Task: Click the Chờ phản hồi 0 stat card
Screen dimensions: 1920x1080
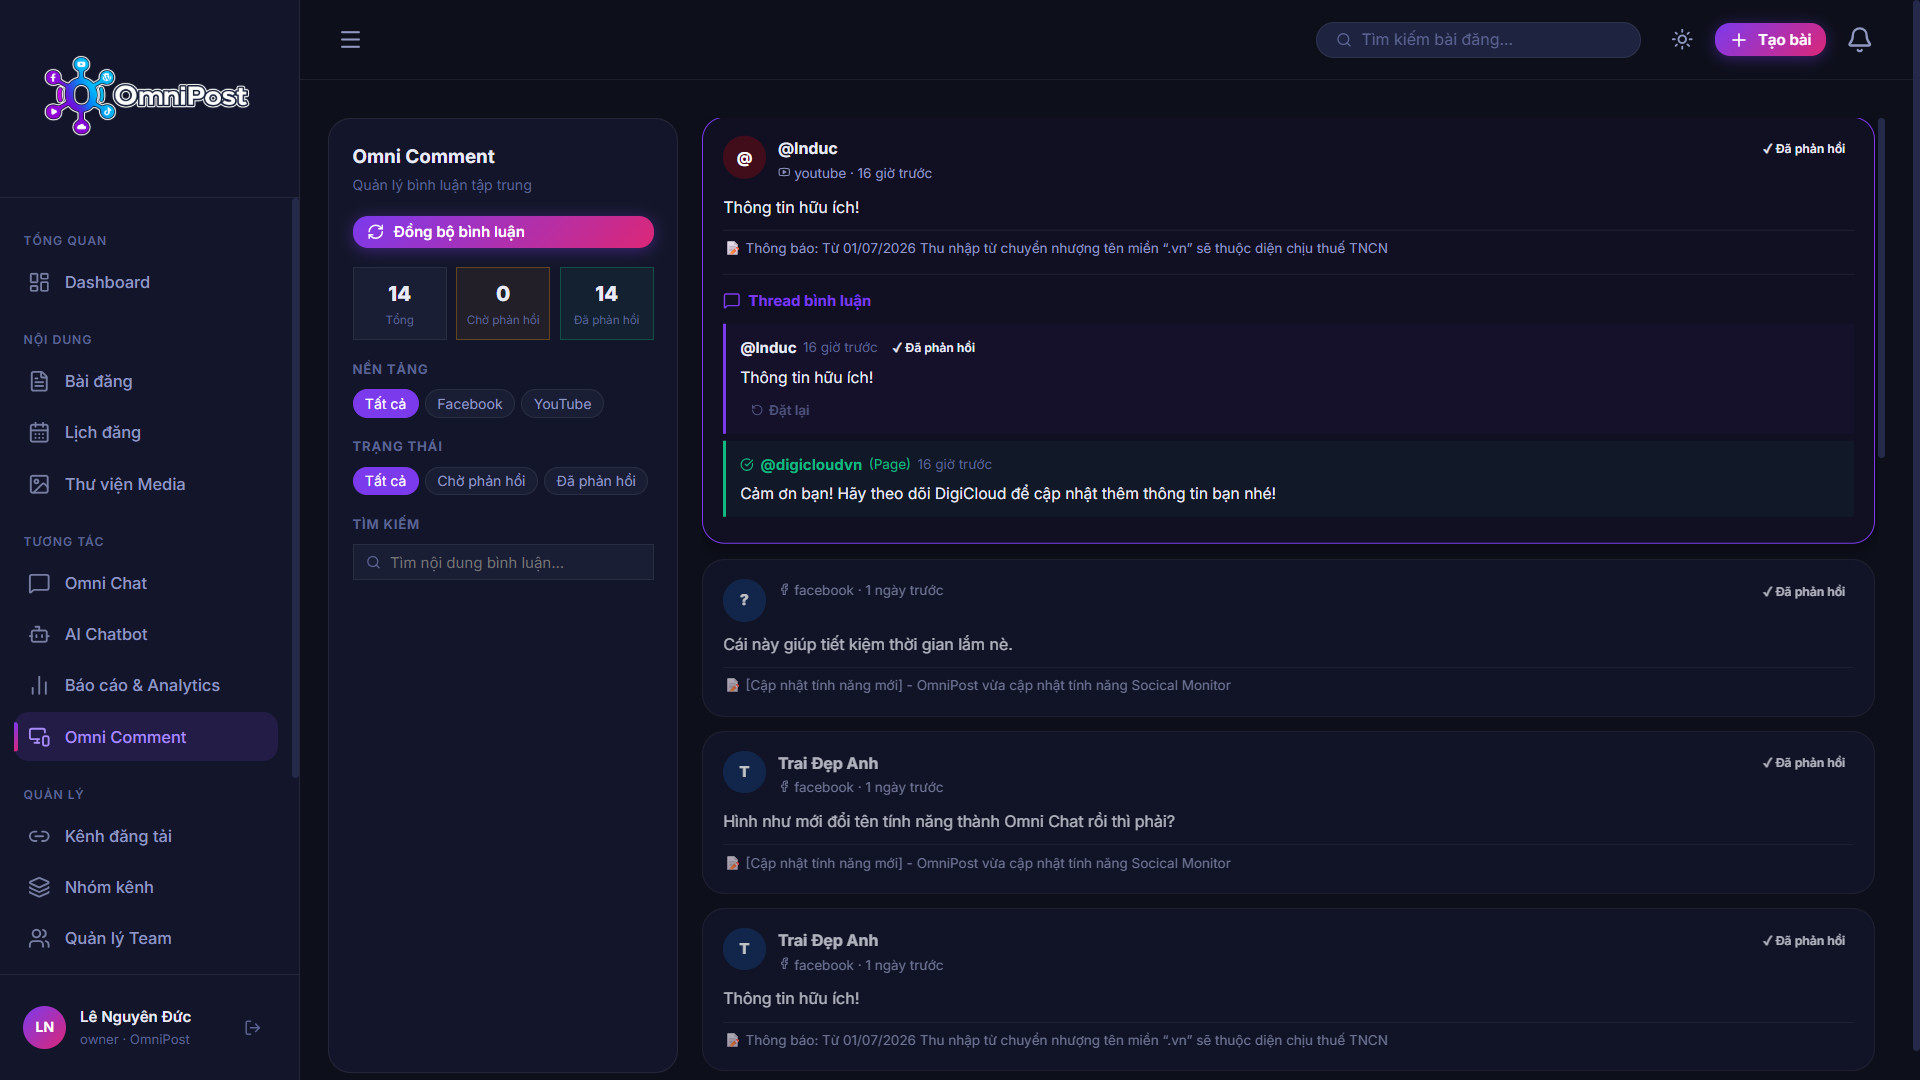Action: tap(503, 304)
